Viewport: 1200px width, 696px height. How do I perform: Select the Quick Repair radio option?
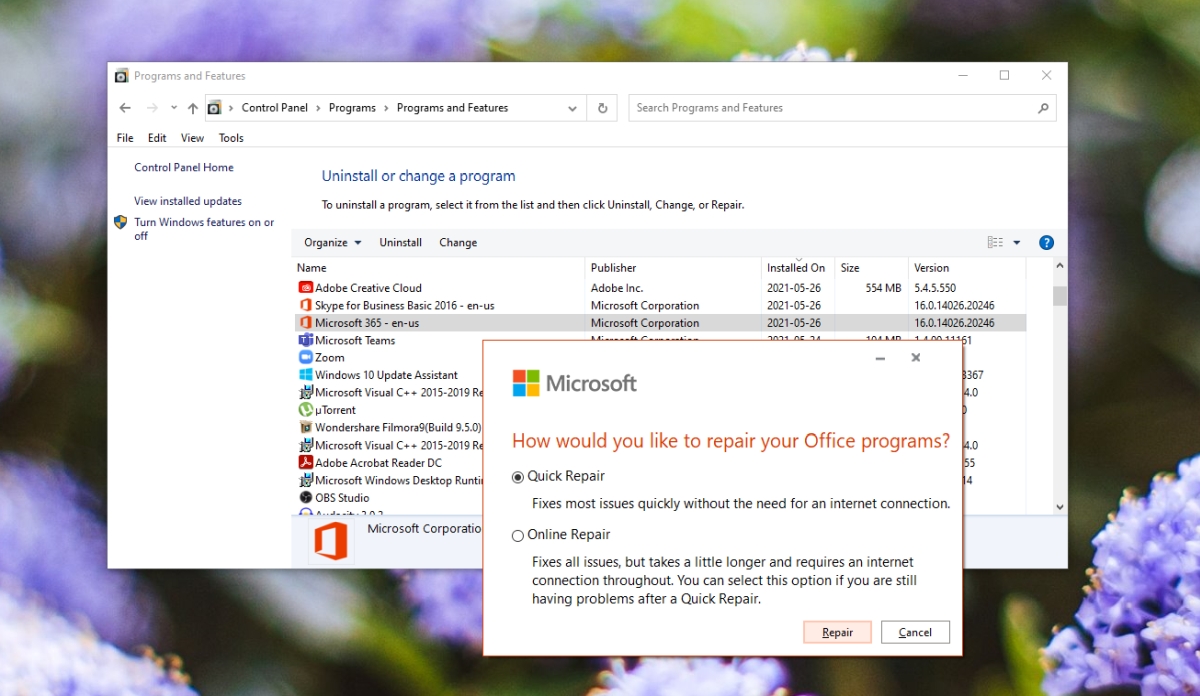[x=518, y=477]
